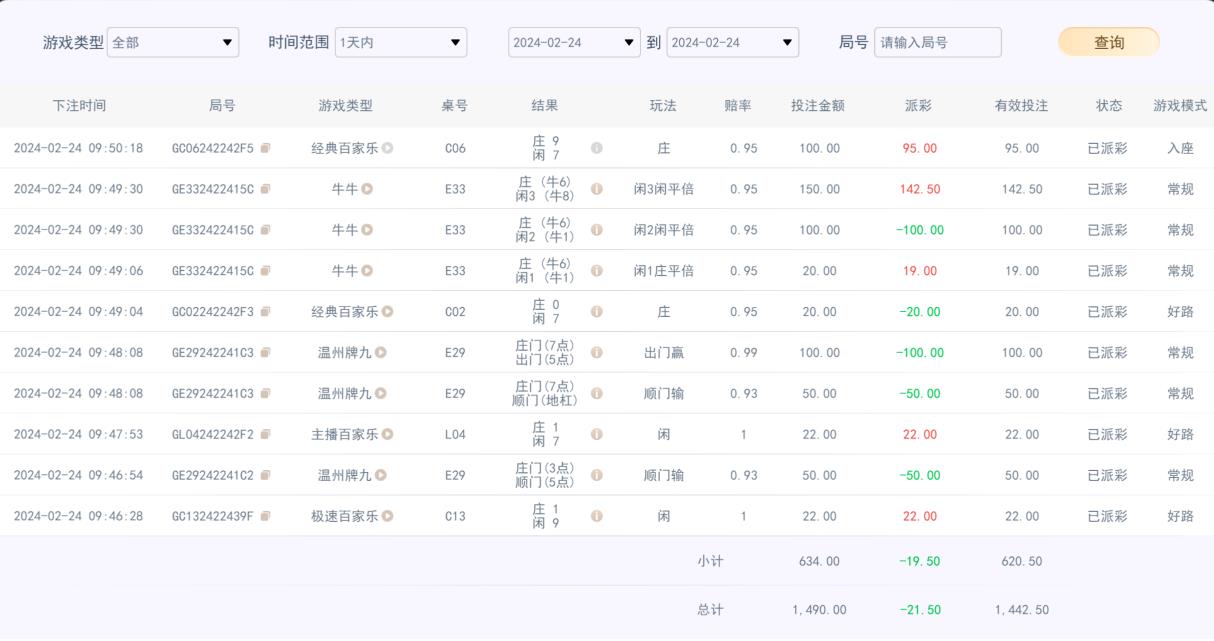Copy round number in the 闲3闲平倍 row
The width and height of the screenshot is (1214, 641).
pos(265,189)
